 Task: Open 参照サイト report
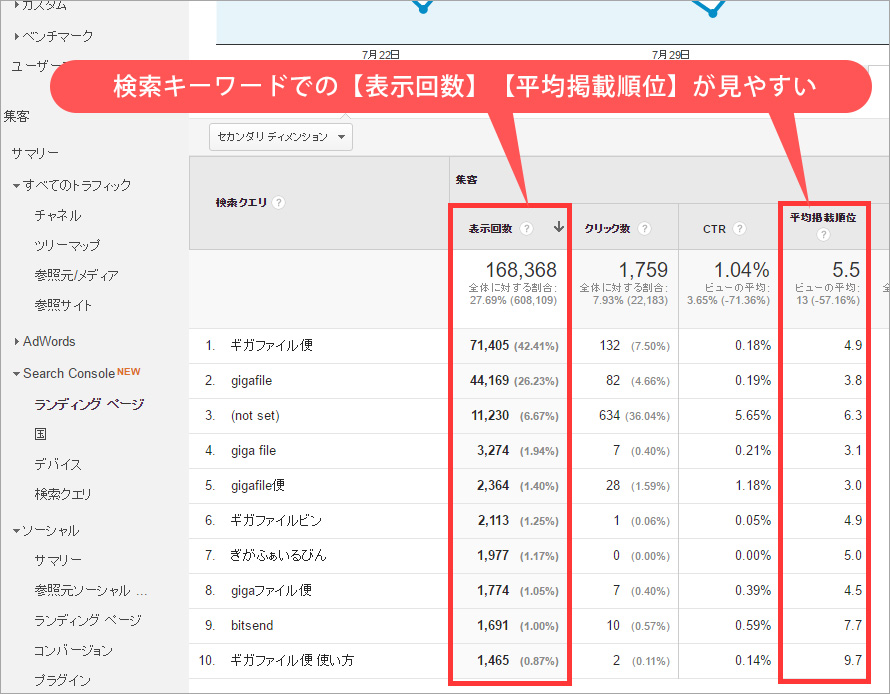(63, 305)
